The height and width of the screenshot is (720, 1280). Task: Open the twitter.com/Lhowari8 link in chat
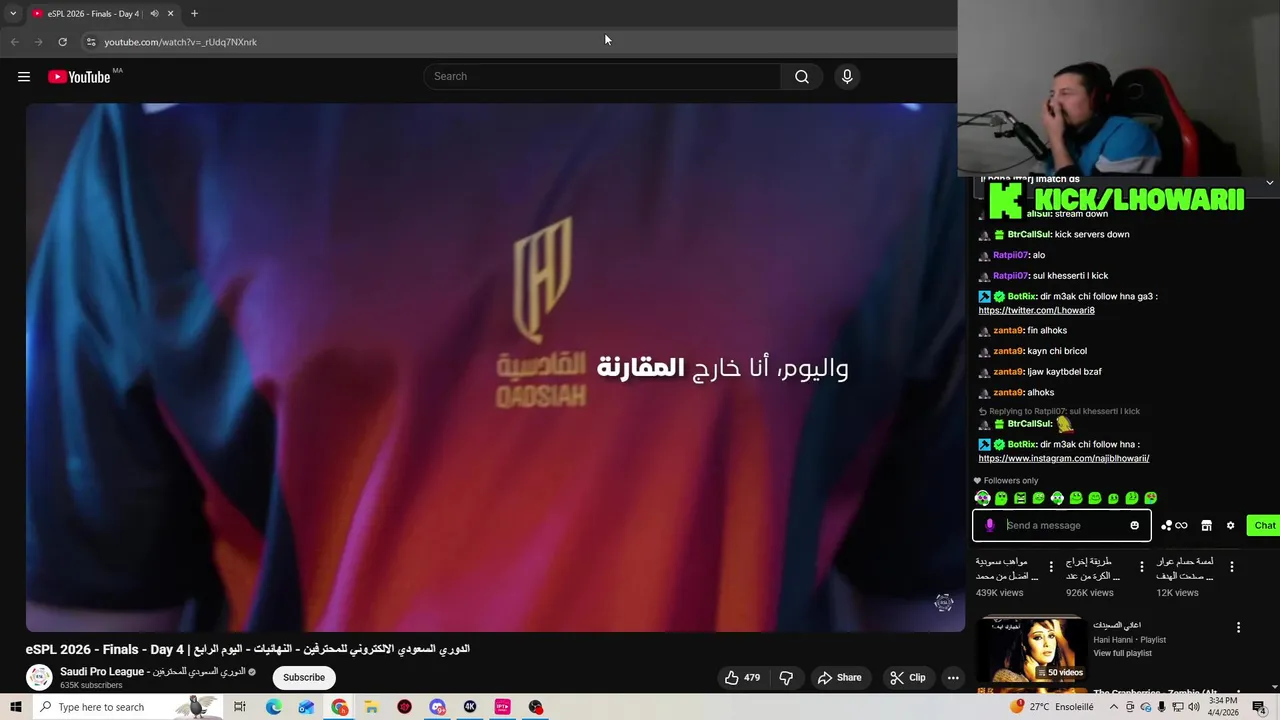(1036, 310)
